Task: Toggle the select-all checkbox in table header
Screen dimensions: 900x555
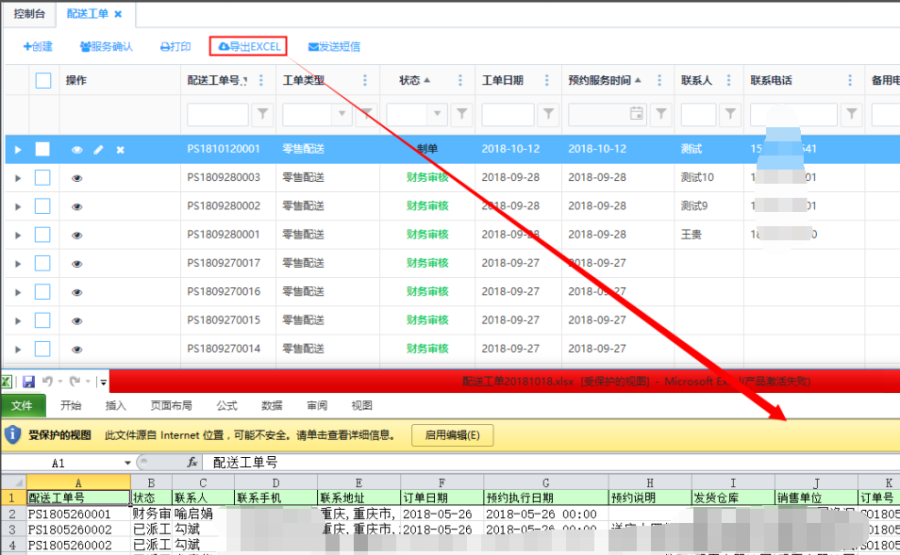Action: [x=43, y=81]
